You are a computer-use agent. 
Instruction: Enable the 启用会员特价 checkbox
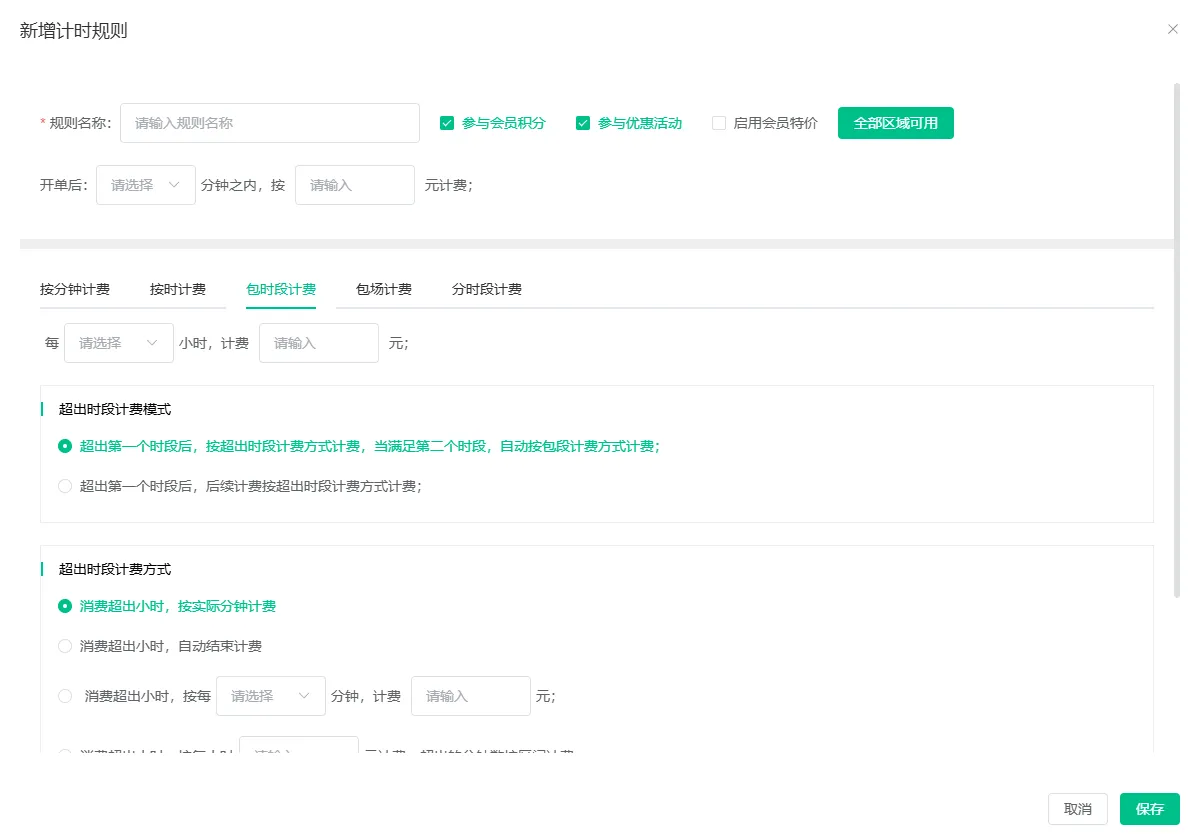719,122
